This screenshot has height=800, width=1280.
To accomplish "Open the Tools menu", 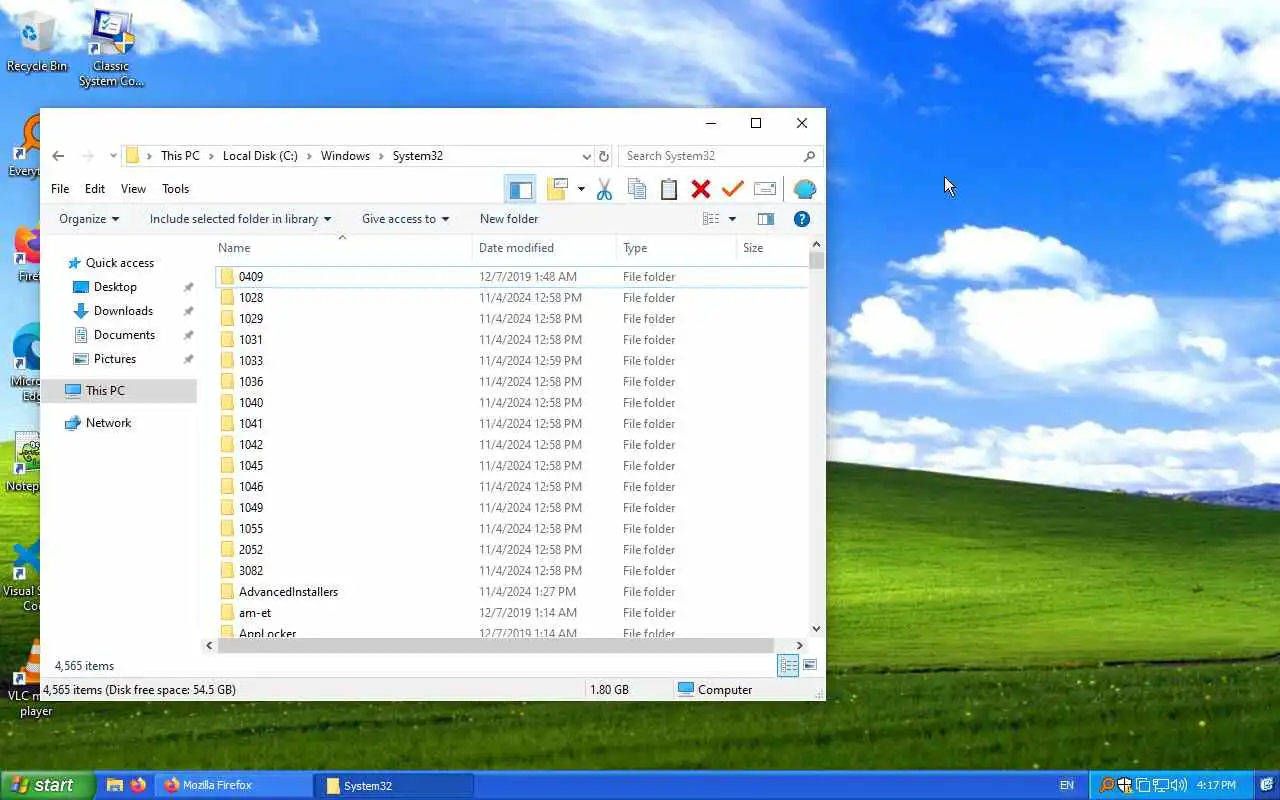I will (x=175, y=189).
